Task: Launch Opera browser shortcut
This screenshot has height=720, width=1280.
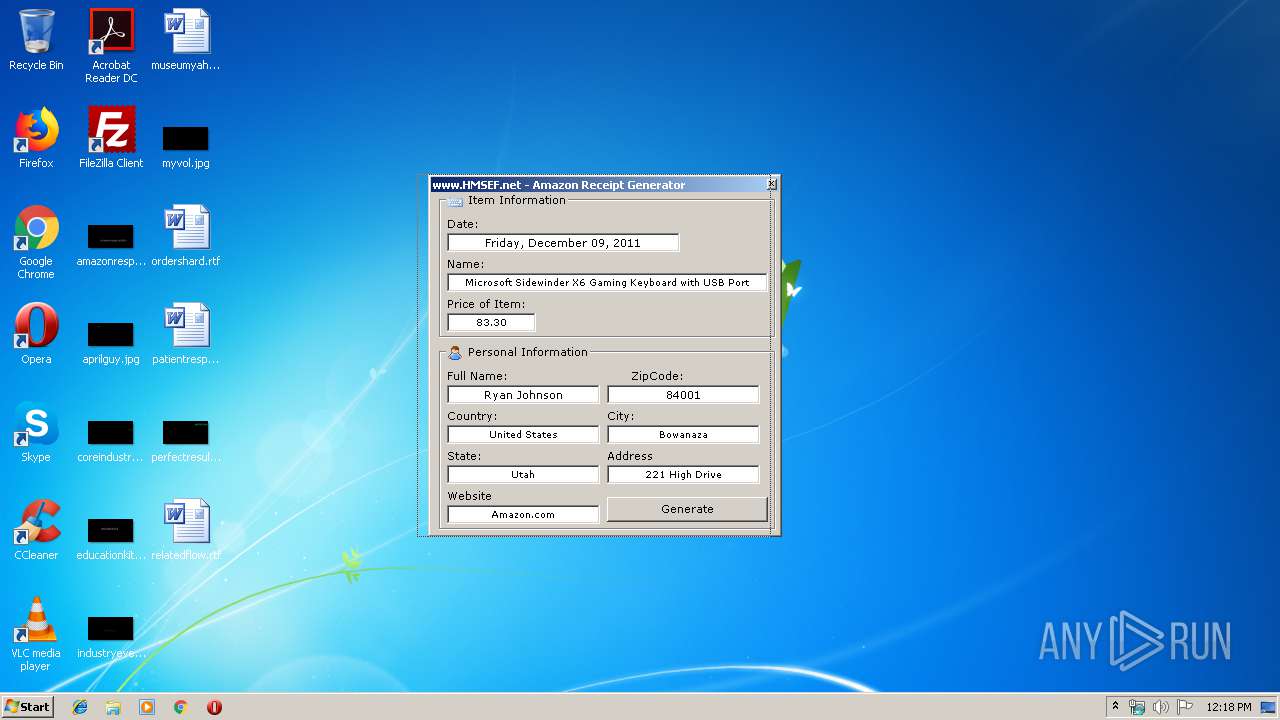Action: pos(36,334)
